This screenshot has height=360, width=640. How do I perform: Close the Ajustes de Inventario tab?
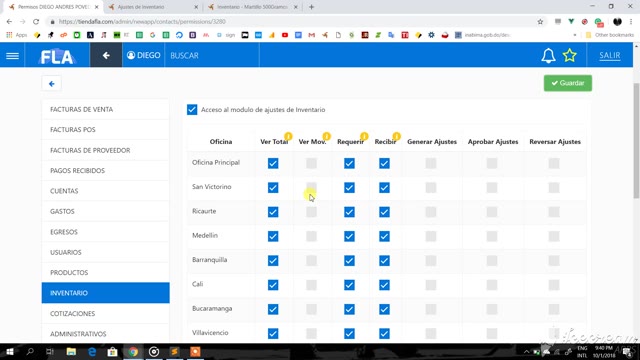point(196,7)
